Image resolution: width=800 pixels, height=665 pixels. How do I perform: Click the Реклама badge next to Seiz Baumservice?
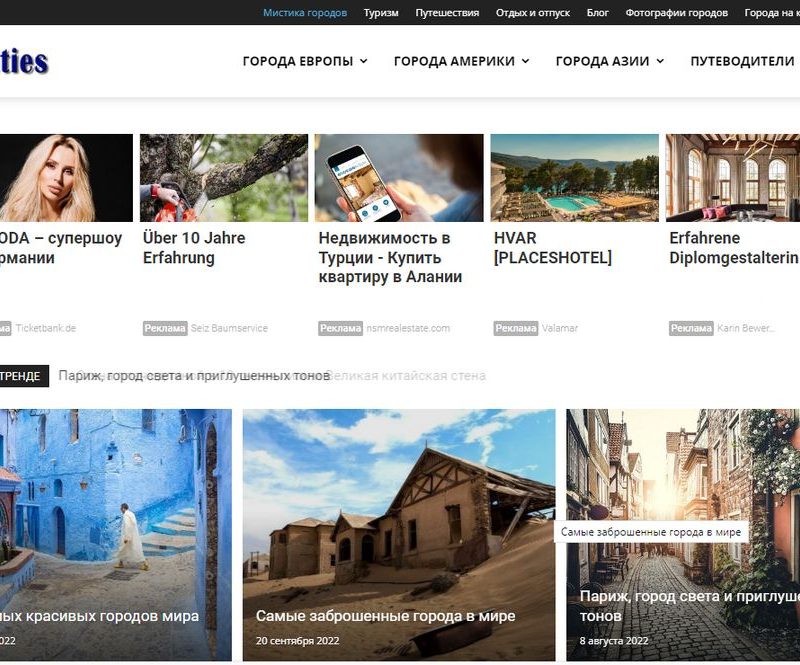(165, 328)
